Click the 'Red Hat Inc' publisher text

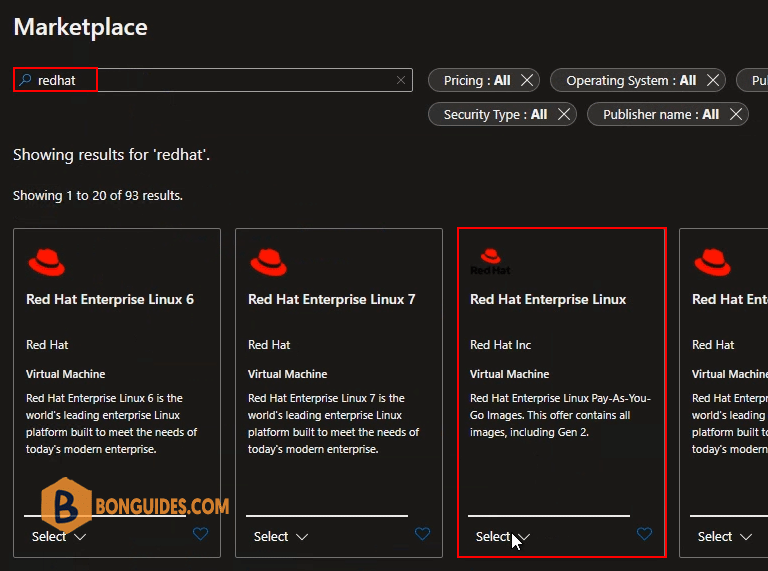pyautogui.click(x=501, y=345)
